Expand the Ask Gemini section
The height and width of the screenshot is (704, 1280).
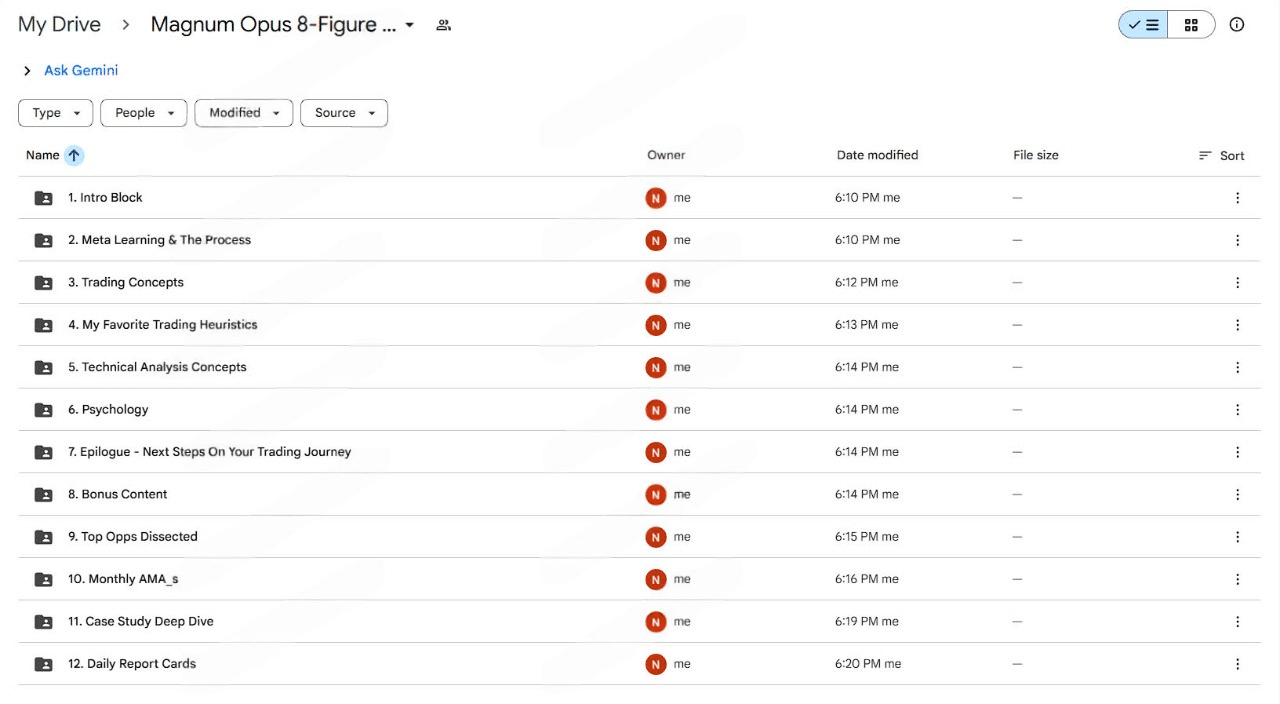(28, 71)
